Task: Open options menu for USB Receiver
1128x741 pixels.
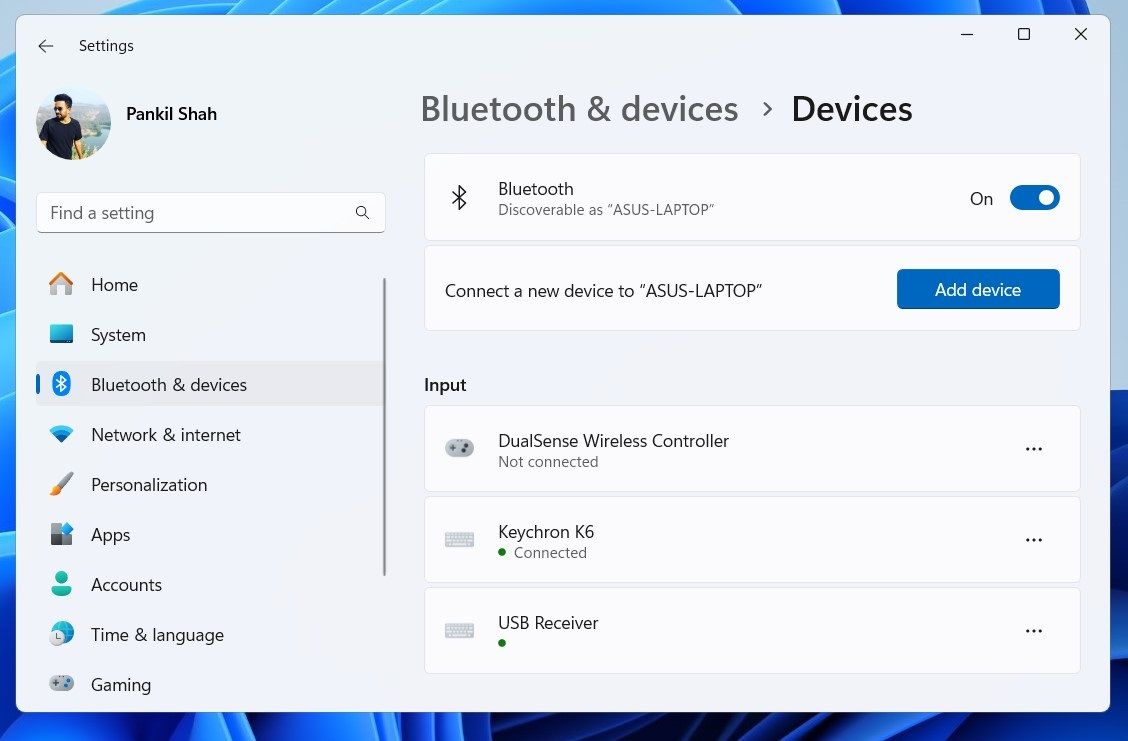Action: tap(1034, 630)
